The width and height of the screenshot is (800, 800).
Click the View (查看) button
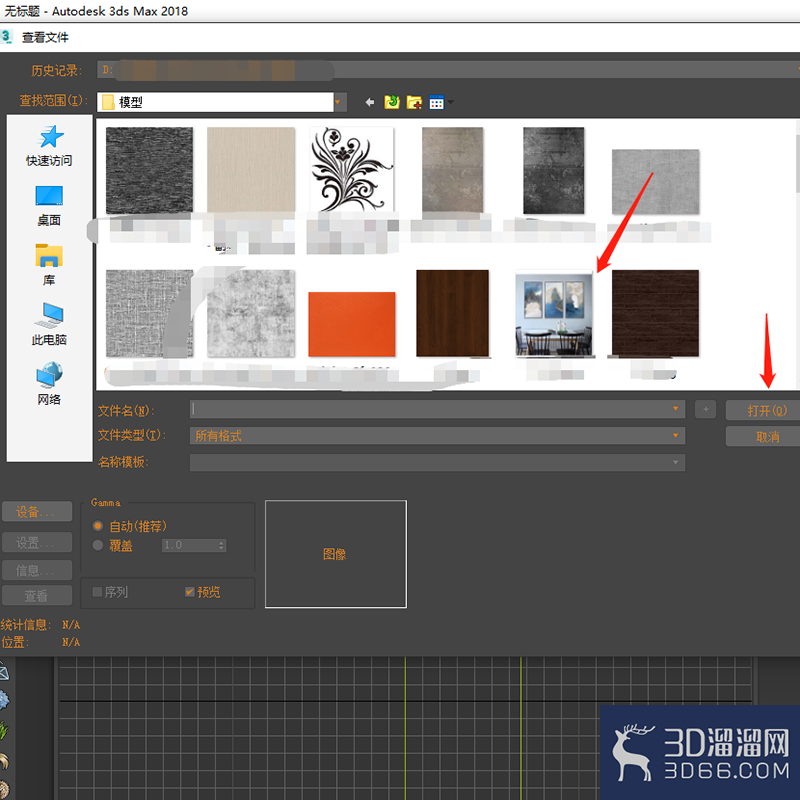click(37, 595)
